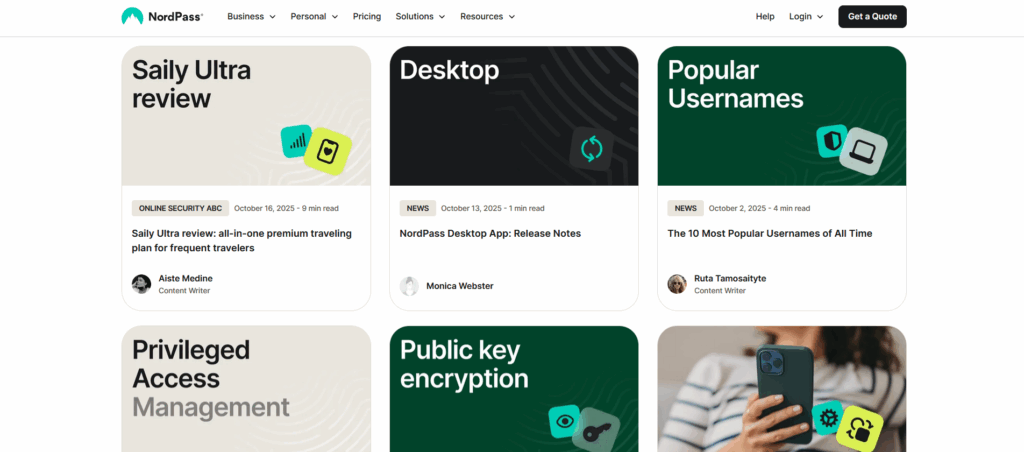Click the NordPass logo
The width and height of the screenshot is (1024, 452).
[x=162, y=16]
